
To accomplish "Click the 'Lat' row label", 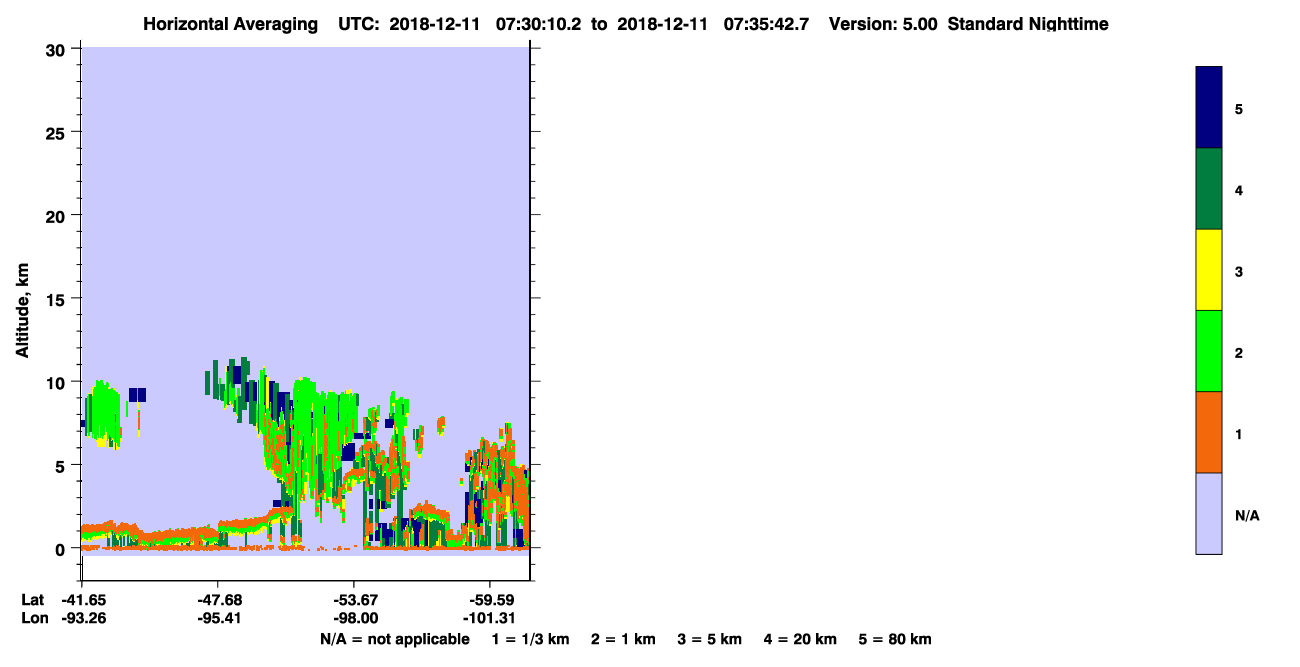I will click(33, 600).
